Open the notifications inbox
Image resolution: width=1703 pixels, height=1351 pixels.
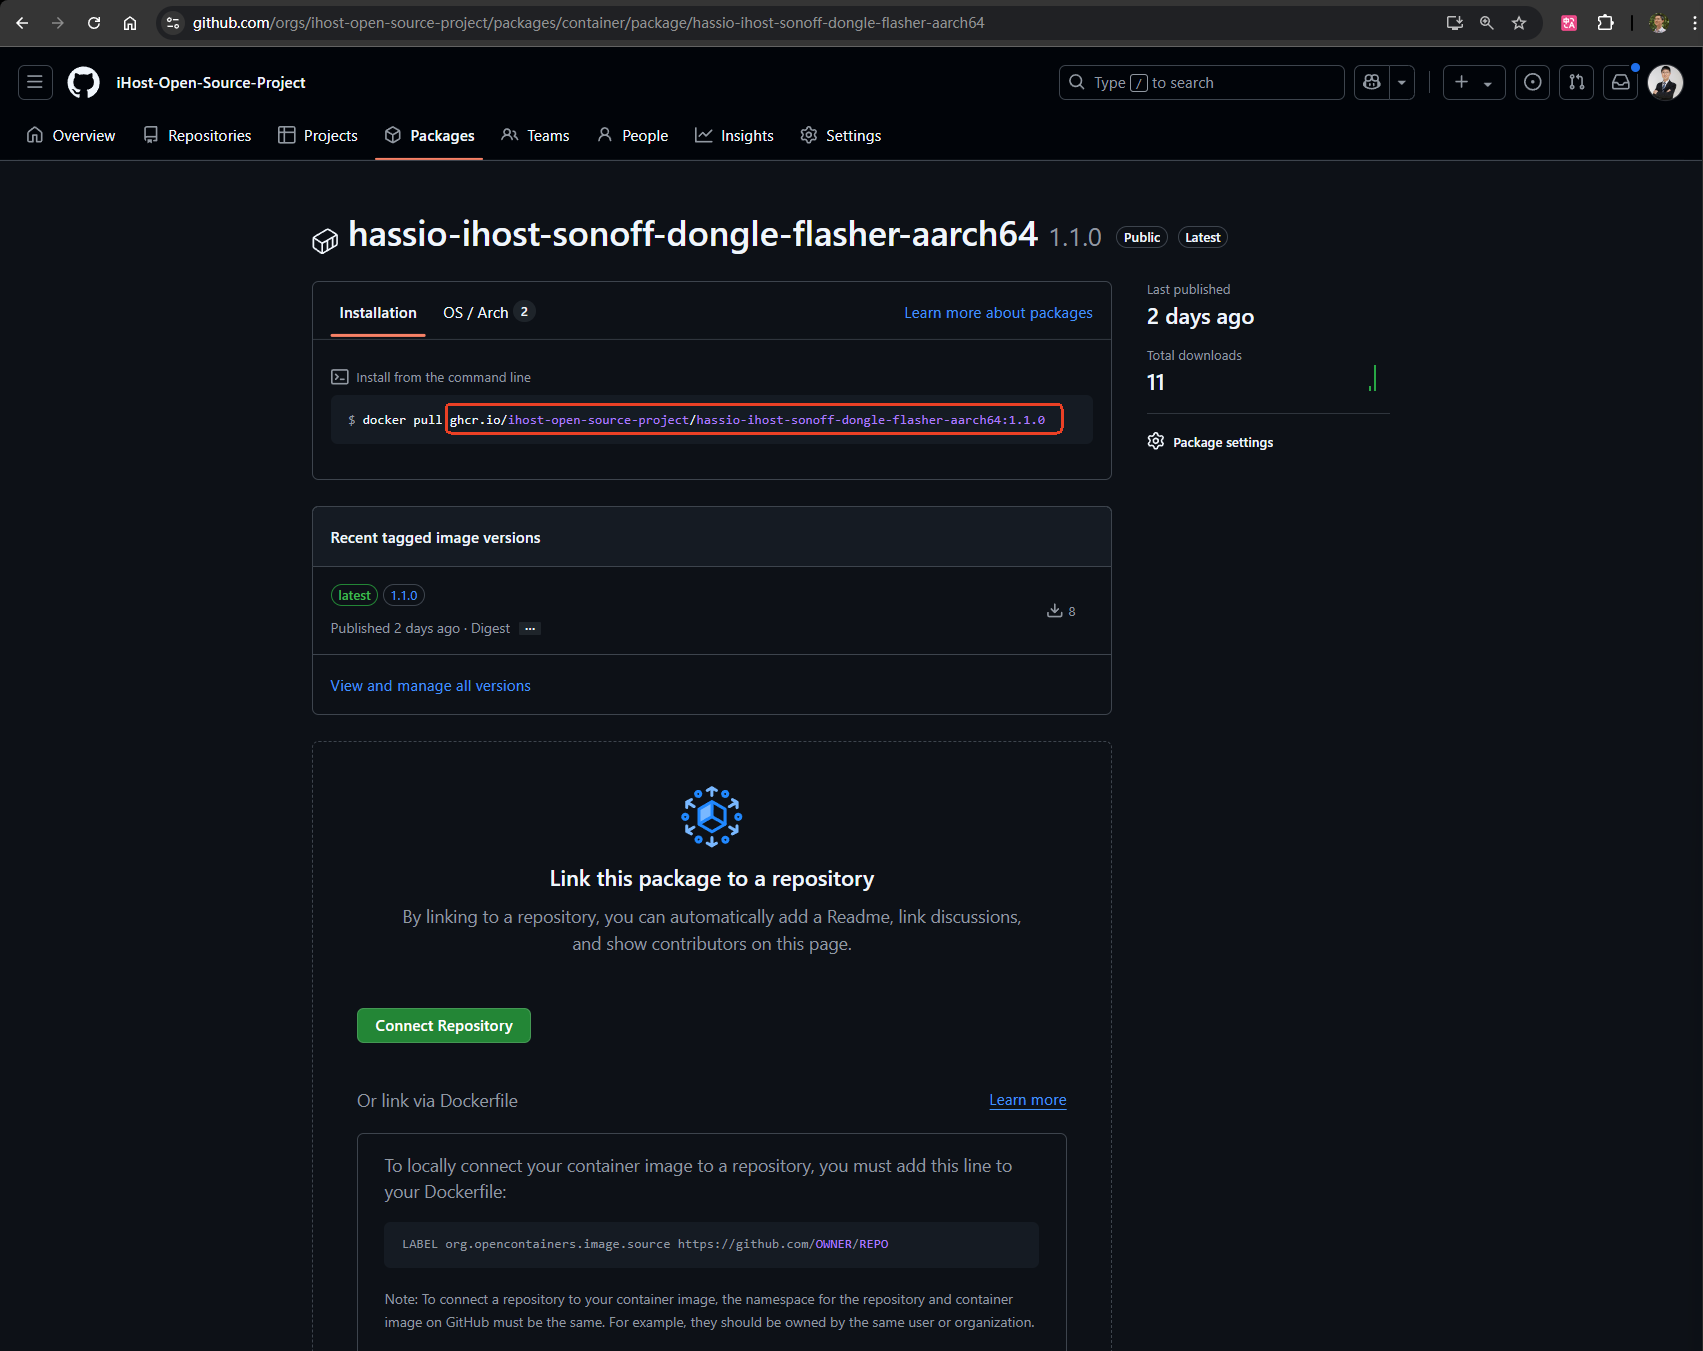tap(1621, 82)
